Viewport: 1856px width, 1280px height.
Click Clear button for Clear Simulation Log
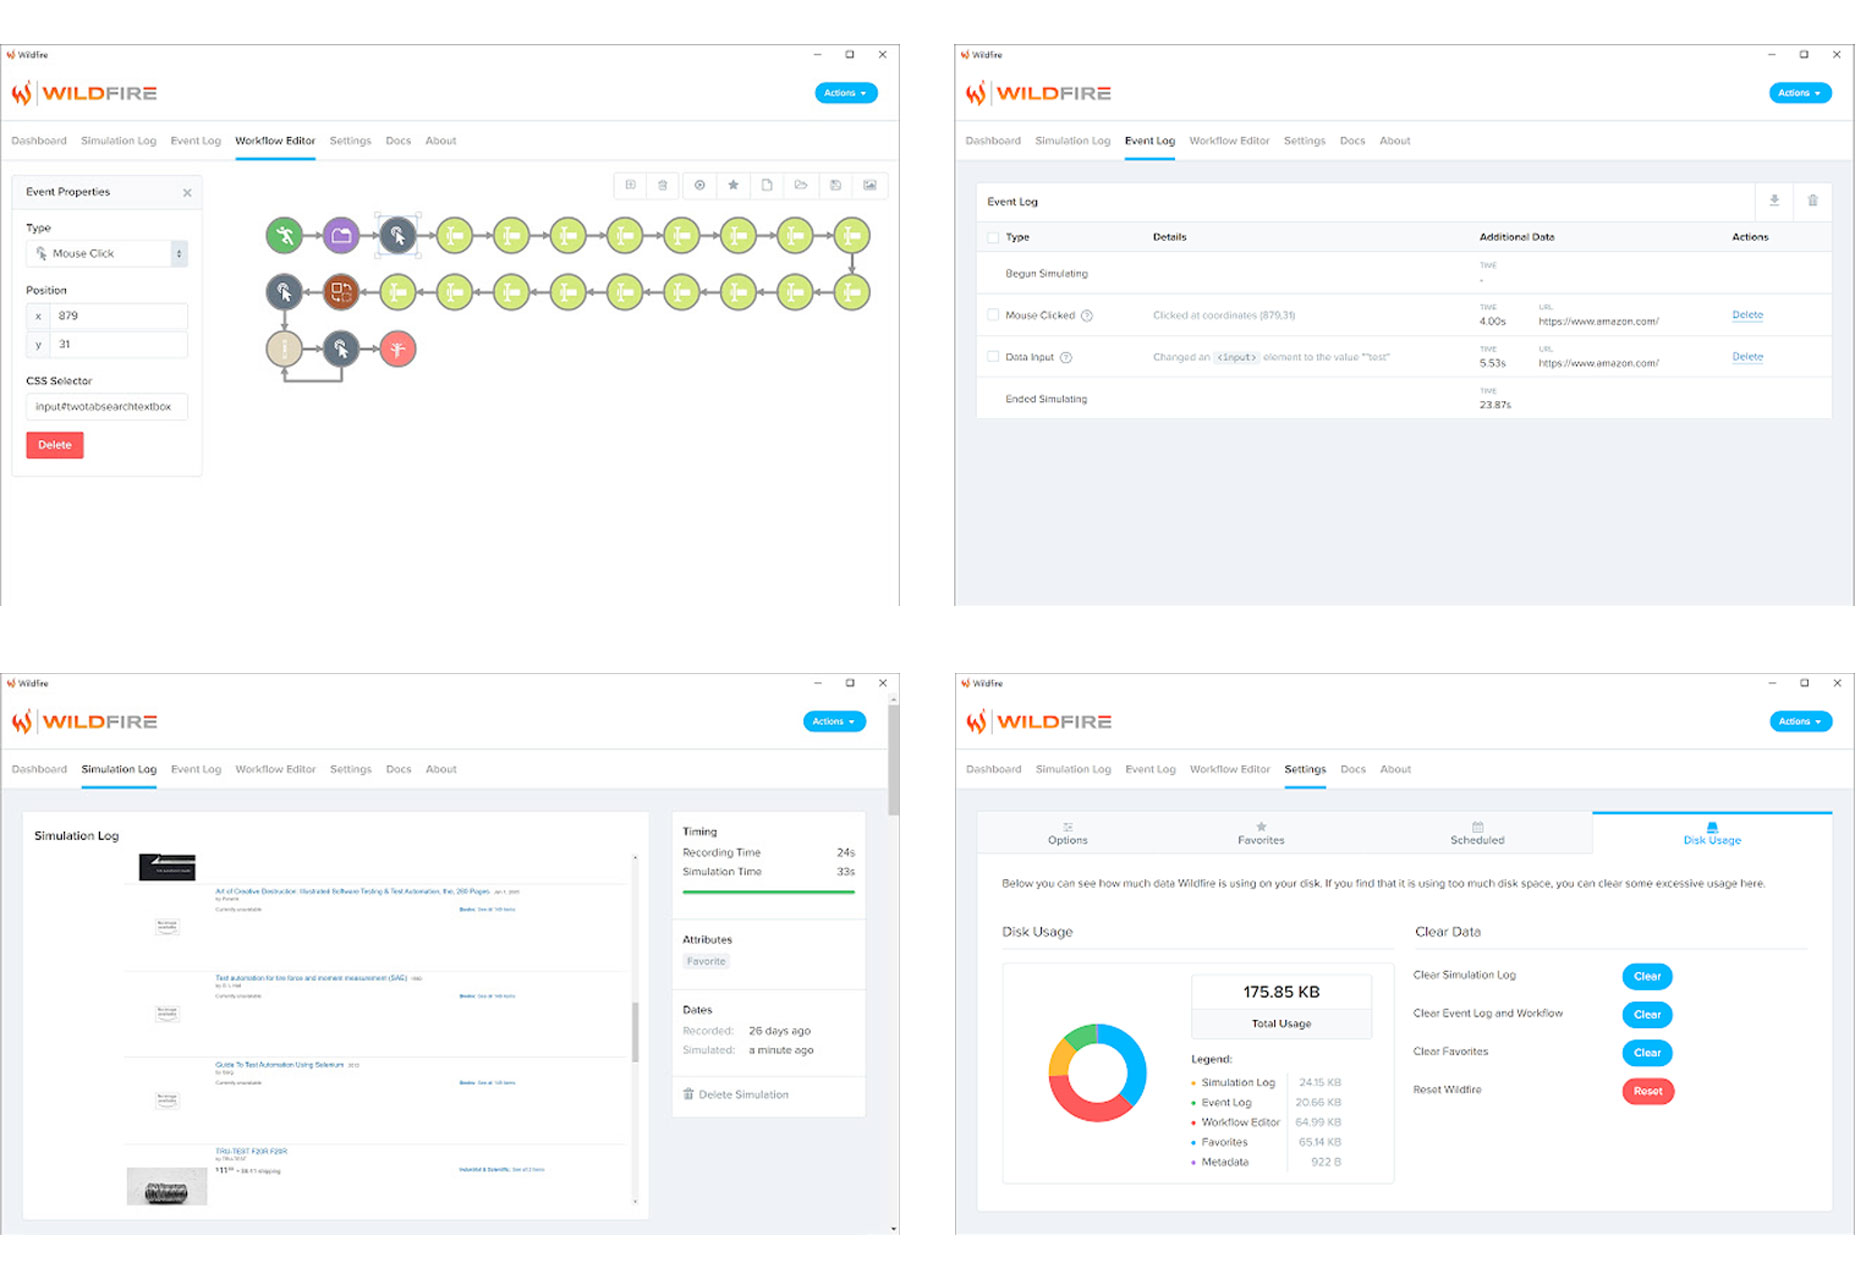click(1647, 977)
